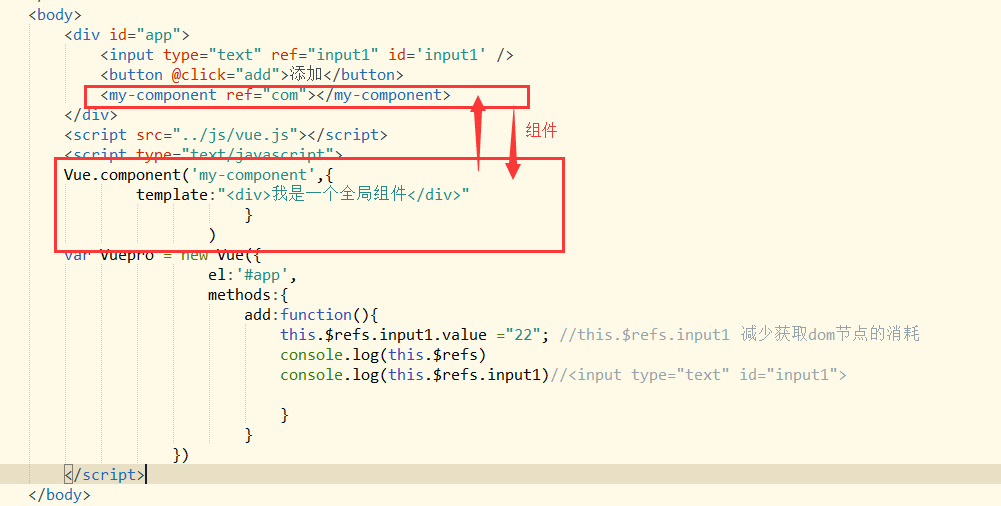Click the methods:{ line
Screen dimensions: 1001x506
(248, 295)
